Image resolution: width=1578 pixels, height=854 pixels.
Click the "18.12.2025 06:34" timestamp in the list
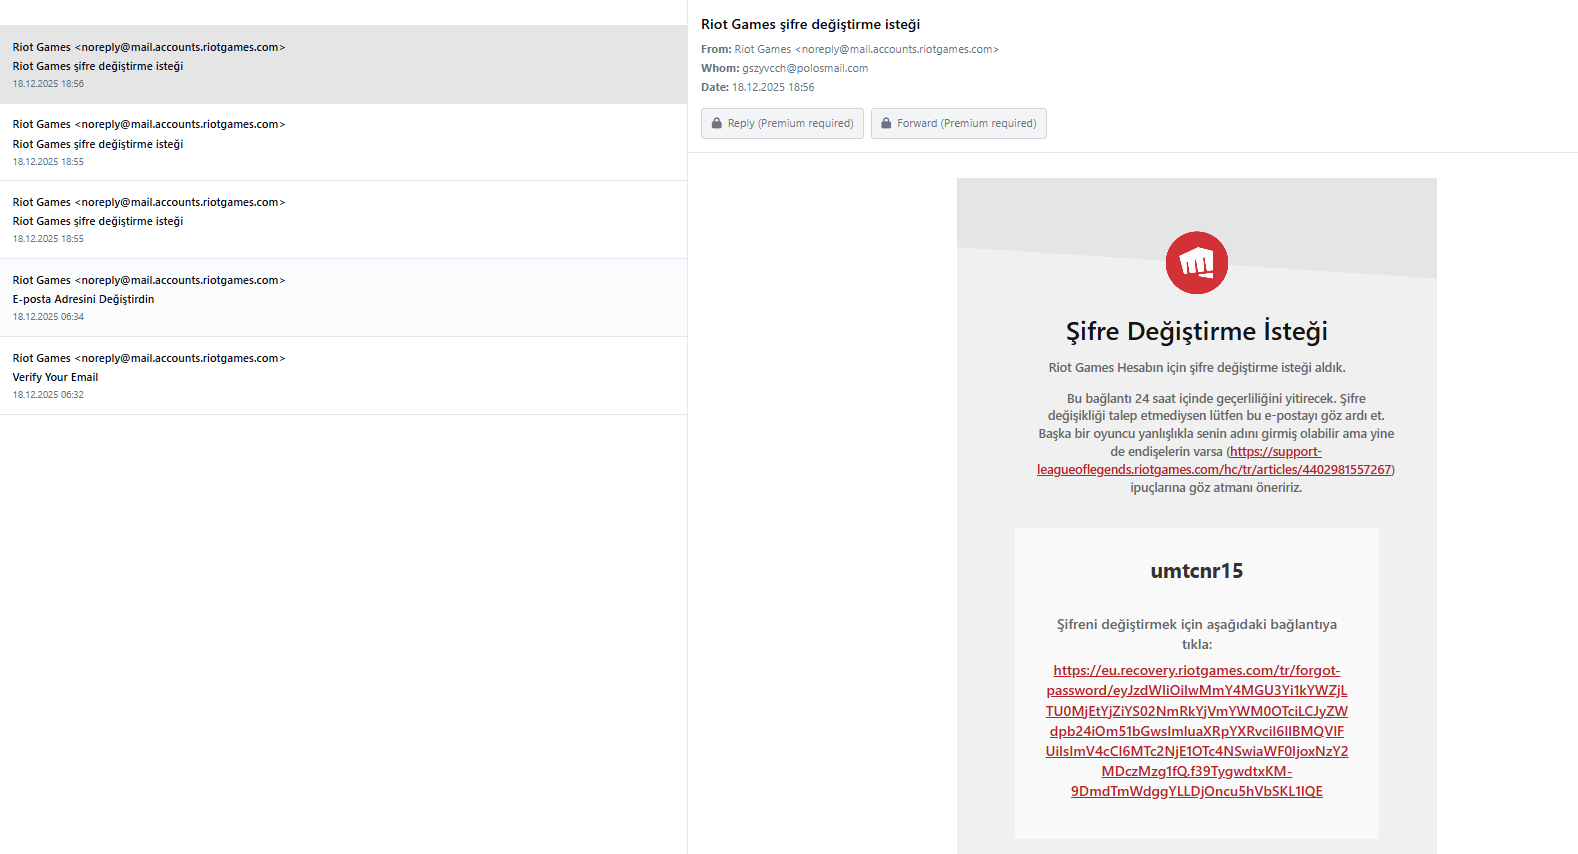pyautogui.click(x=48, y=317)
